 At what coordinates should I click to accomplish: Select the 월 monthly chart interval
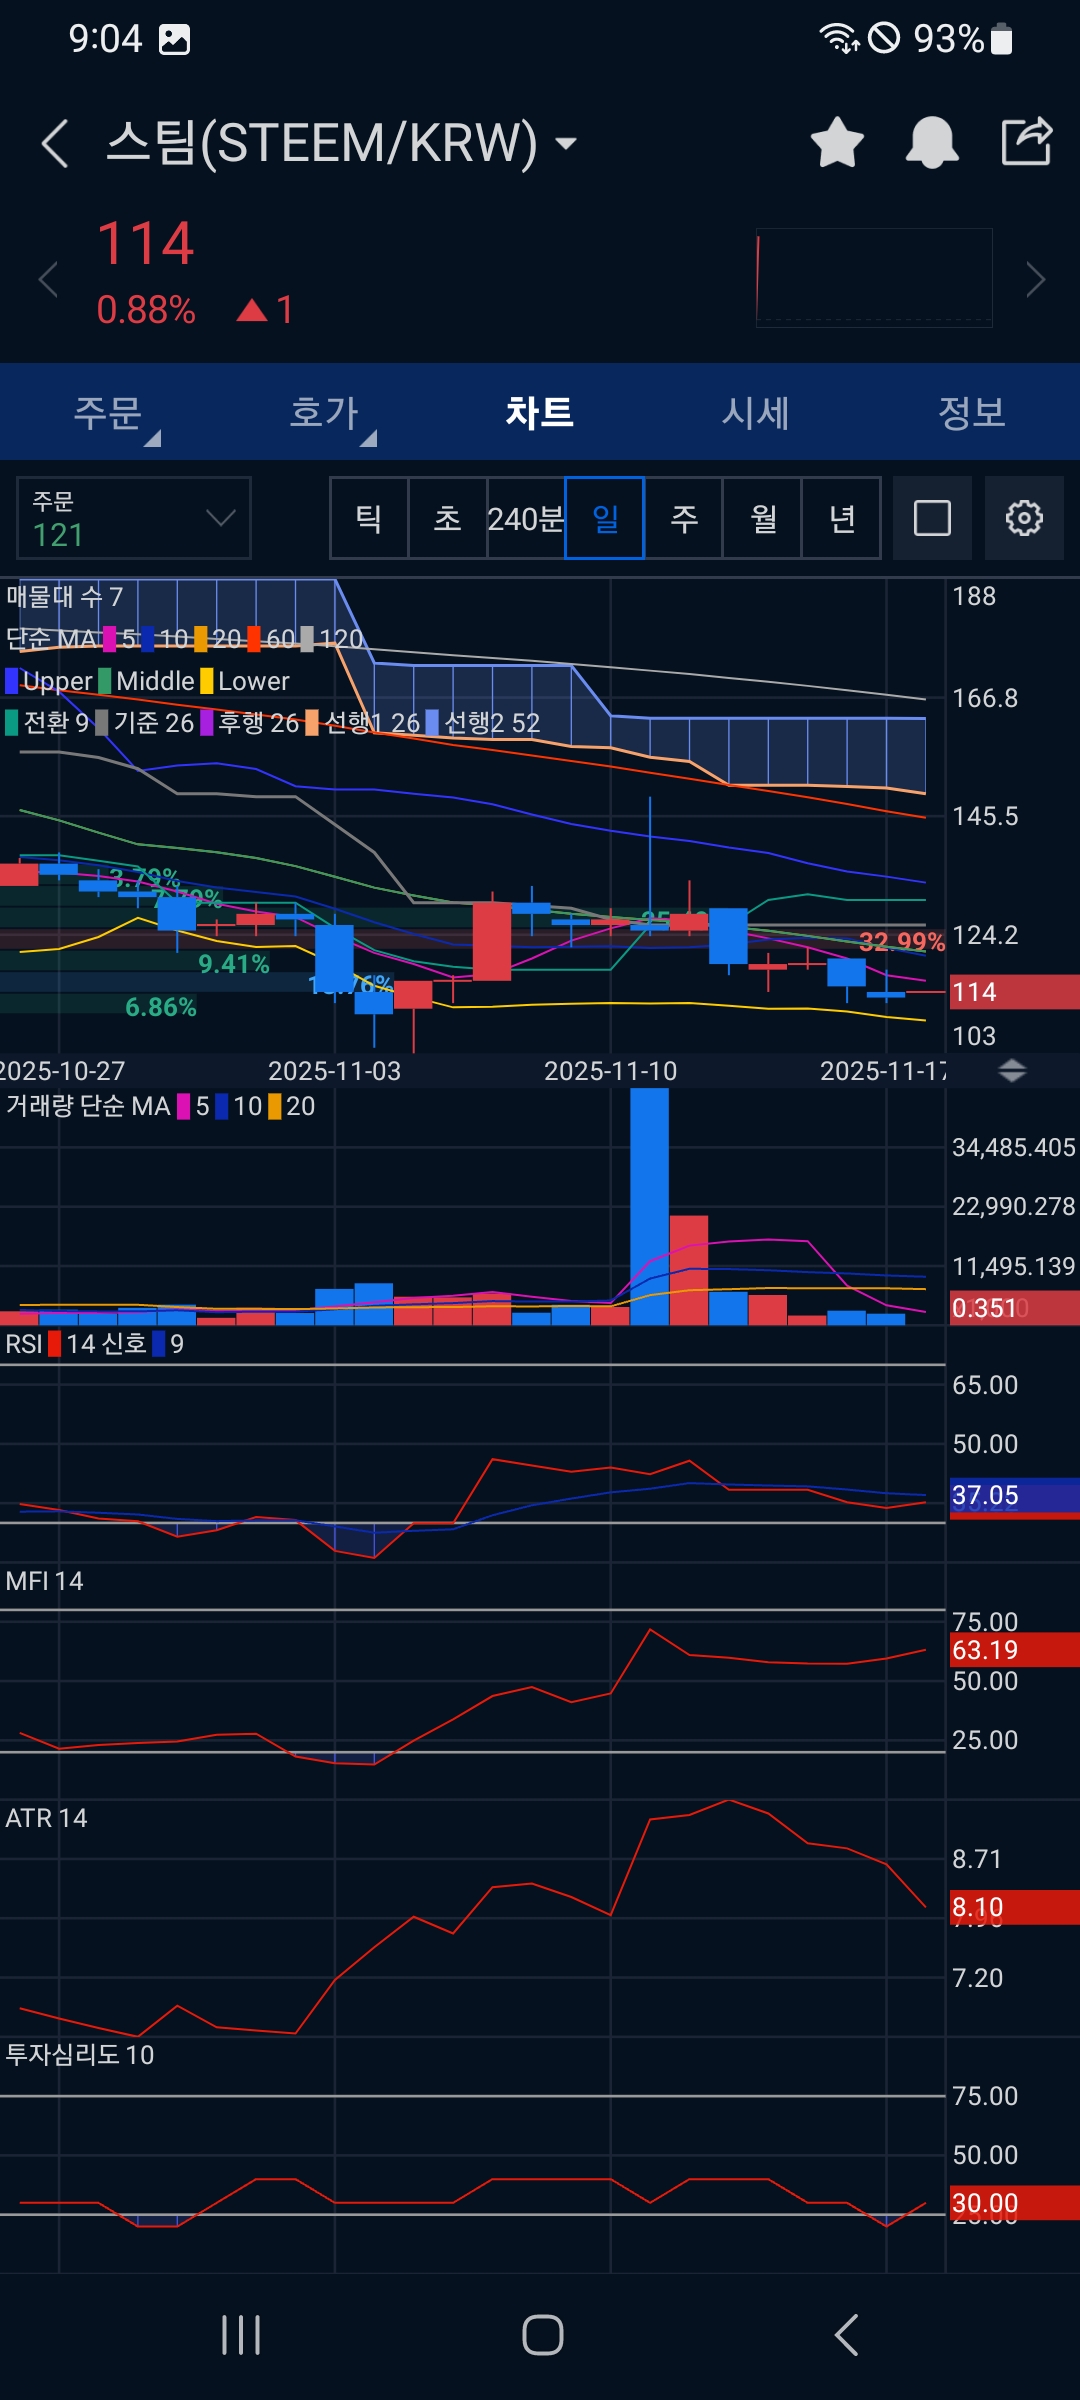click(x=763, y=518)
